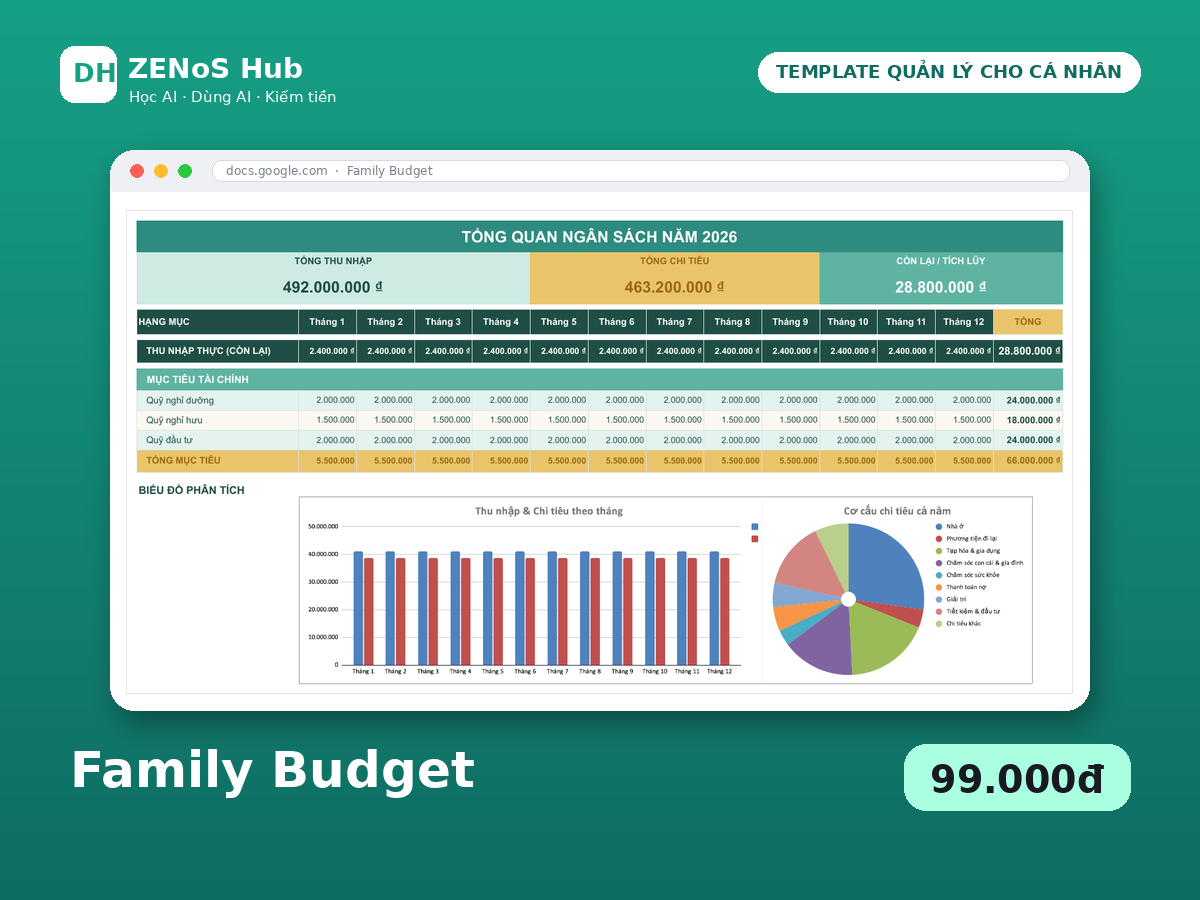Viewport: 1200px width, 900px height.
Task: Click the 99.000đ price button
Action: point(1017,778)
